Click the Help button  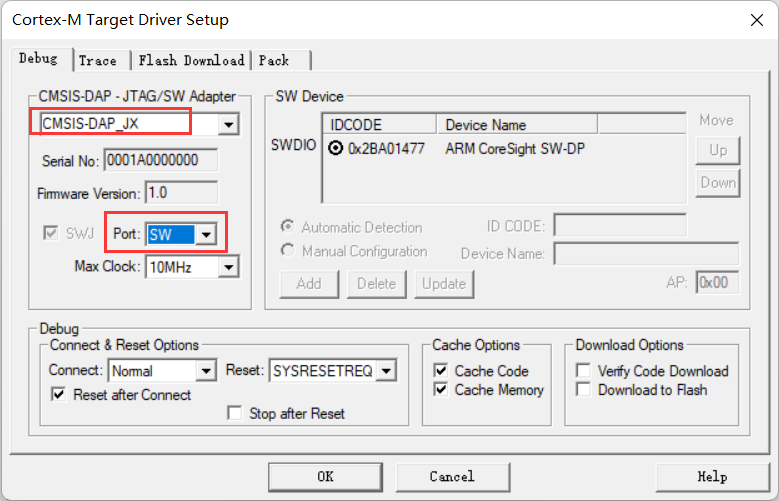pyautogui.click(x=711, y=476)
